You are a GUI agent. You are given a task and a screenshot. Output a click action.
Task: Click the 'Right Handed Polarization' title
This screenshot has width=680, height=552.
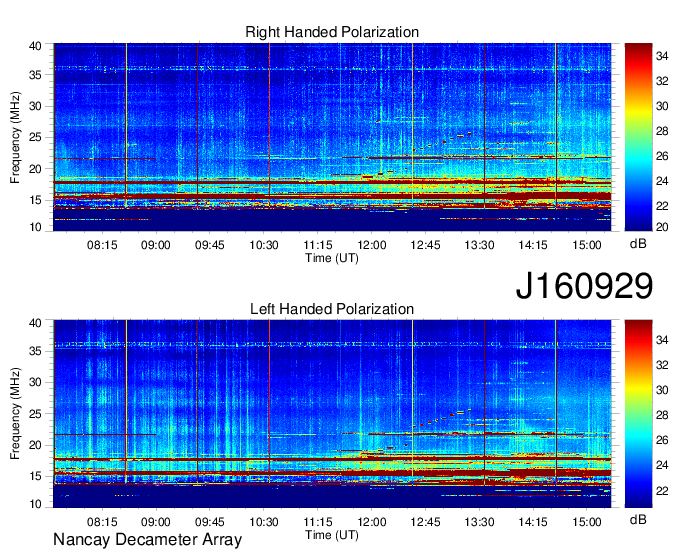[x=332, y=32]
